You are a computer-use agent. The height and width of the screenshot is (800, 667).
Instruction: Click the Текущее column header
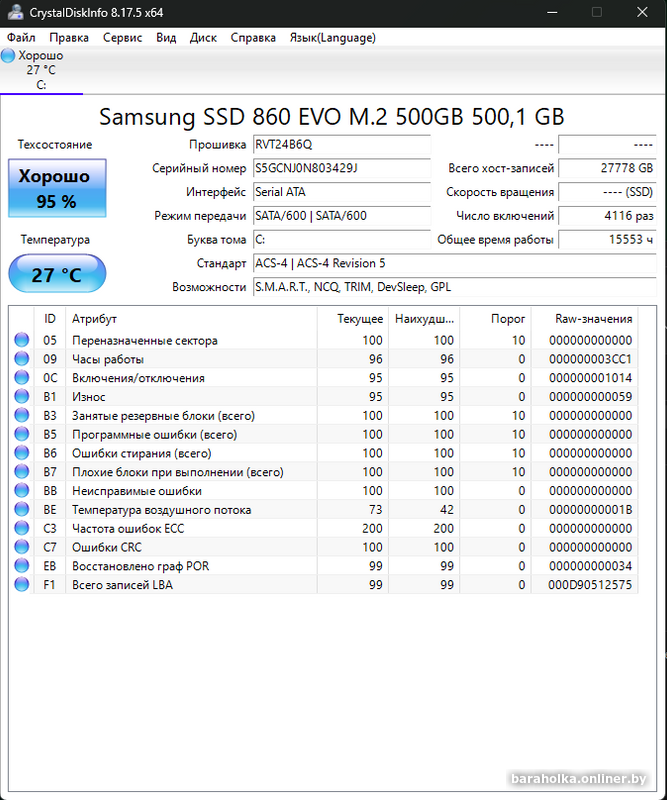point(353,319)
